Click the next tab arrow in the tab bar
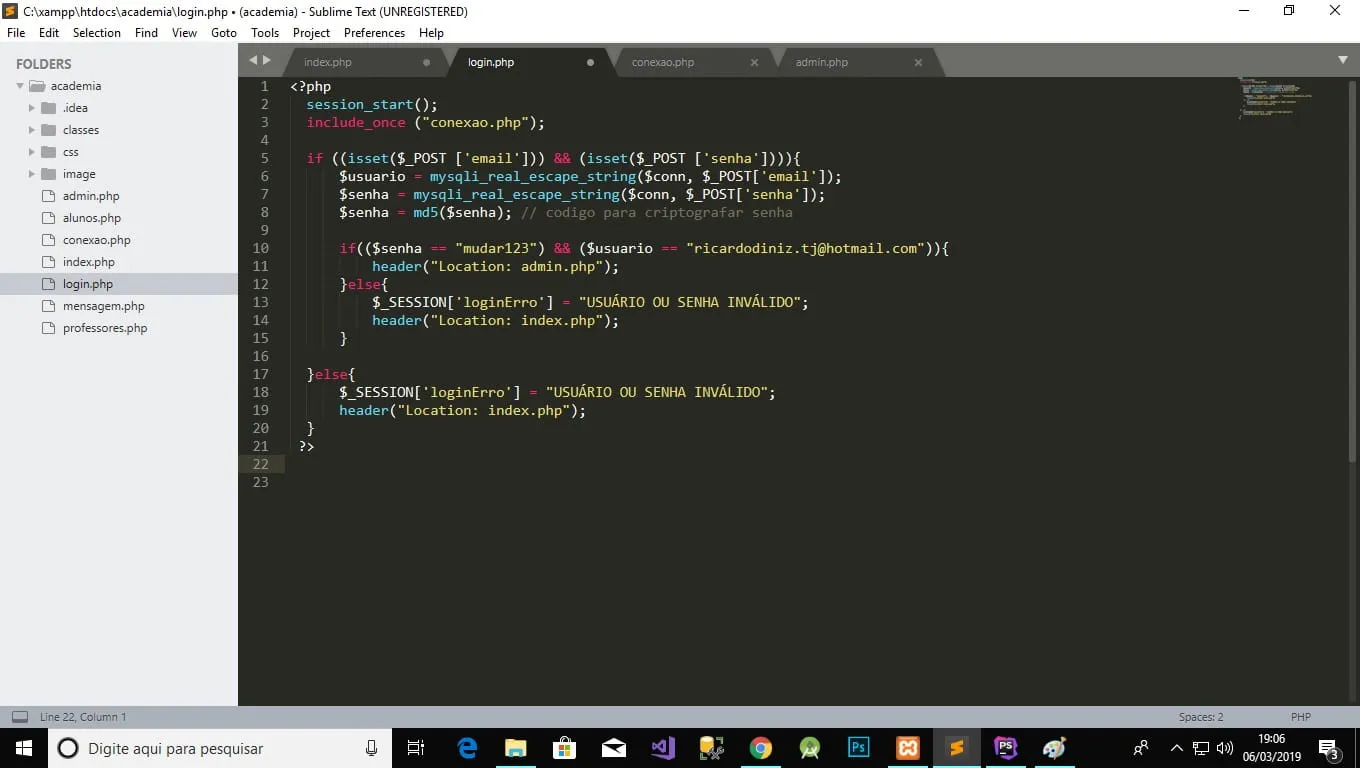This screenshot has width=1360, height=768. (x=266, y=61)
